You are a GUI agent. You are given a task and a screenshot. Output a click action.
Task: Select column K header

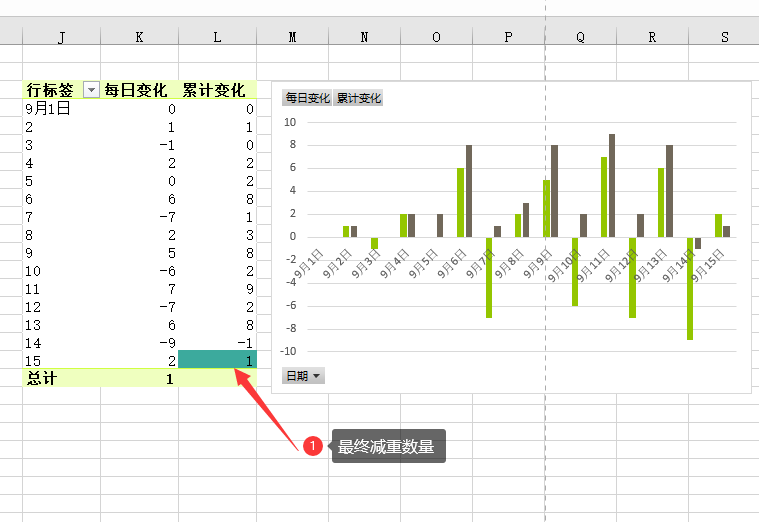point(139,37)
